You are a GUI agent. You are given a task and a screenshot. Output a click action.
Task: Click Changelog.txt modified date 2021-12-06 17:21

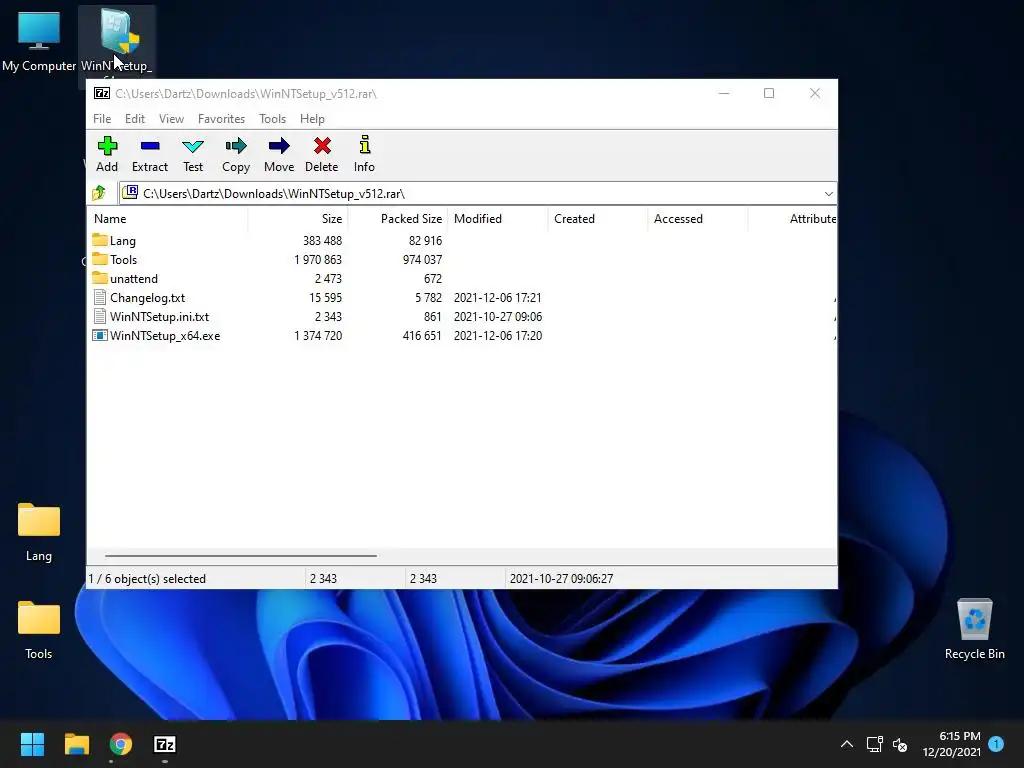pyautogui.click(x=498, y=298)
